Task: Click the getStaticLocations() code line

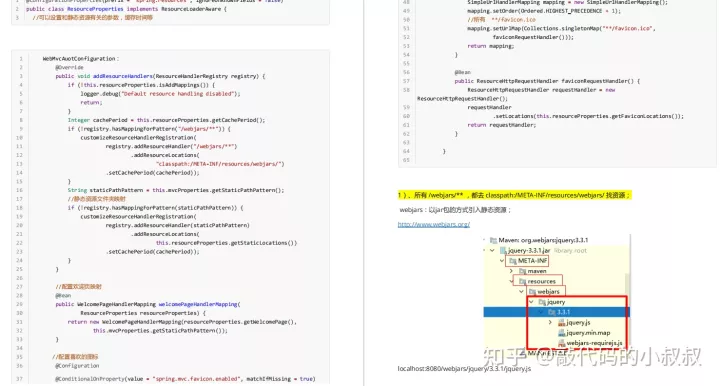Action: [x=226, y=243]
